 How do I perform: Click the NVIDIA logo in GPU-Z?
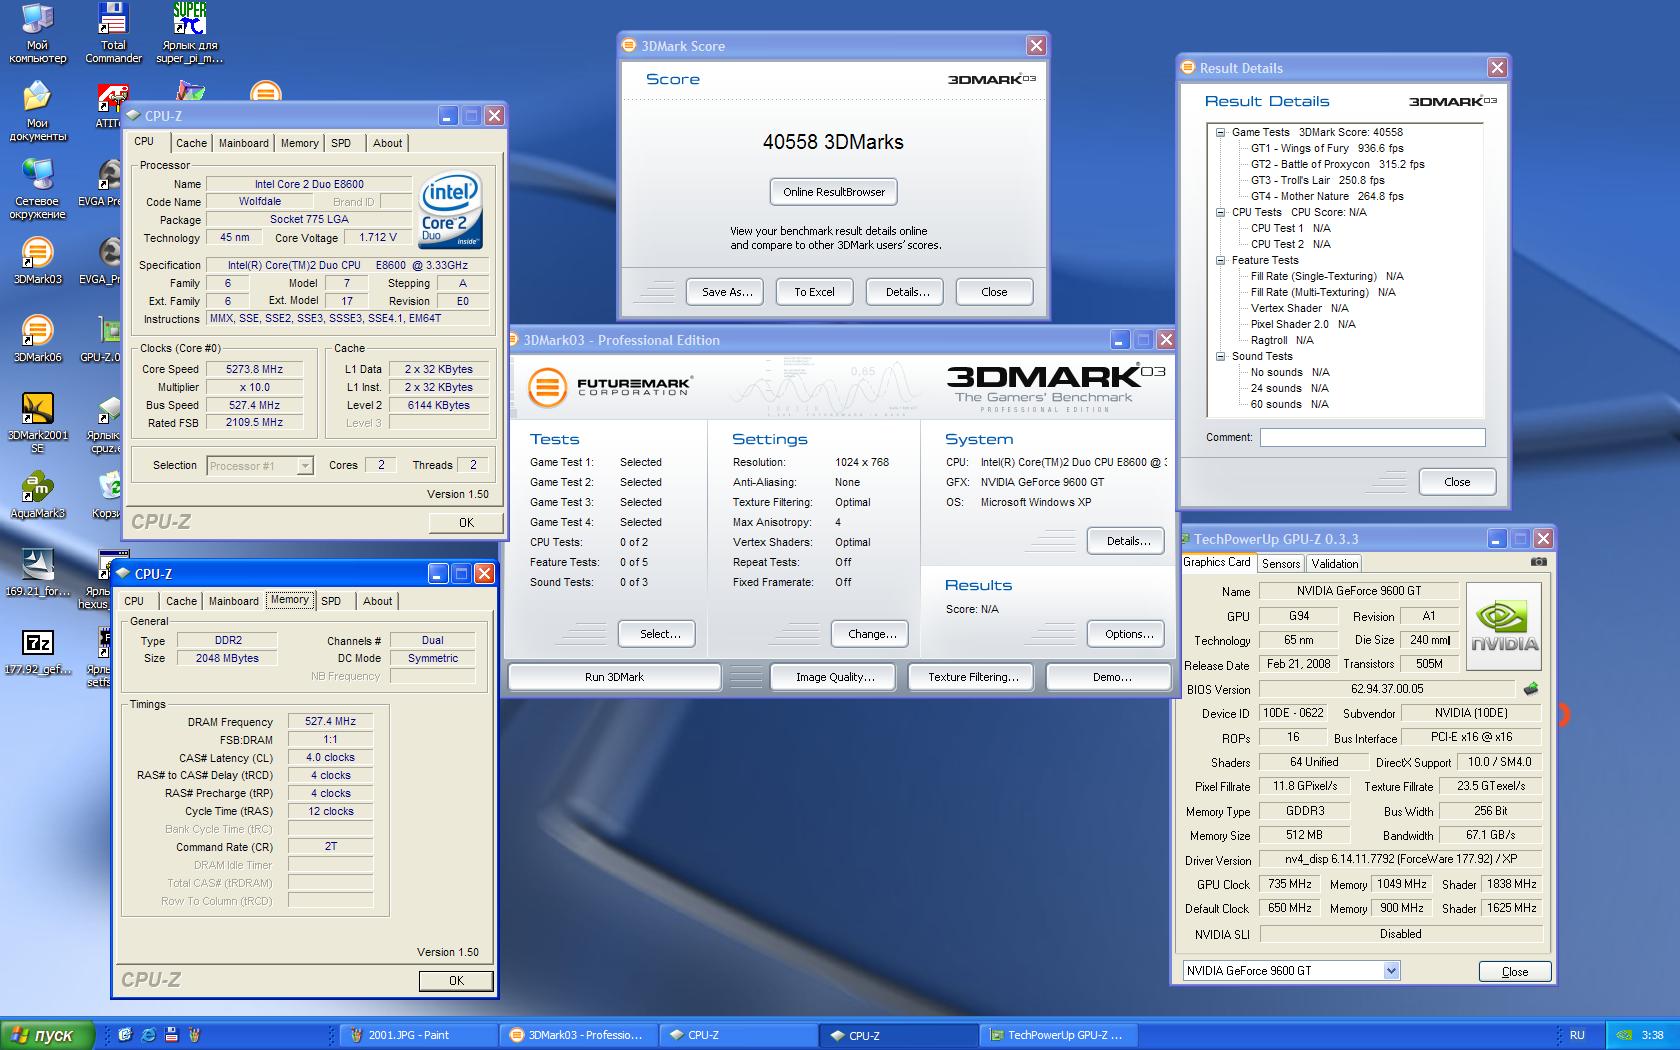1503,627
